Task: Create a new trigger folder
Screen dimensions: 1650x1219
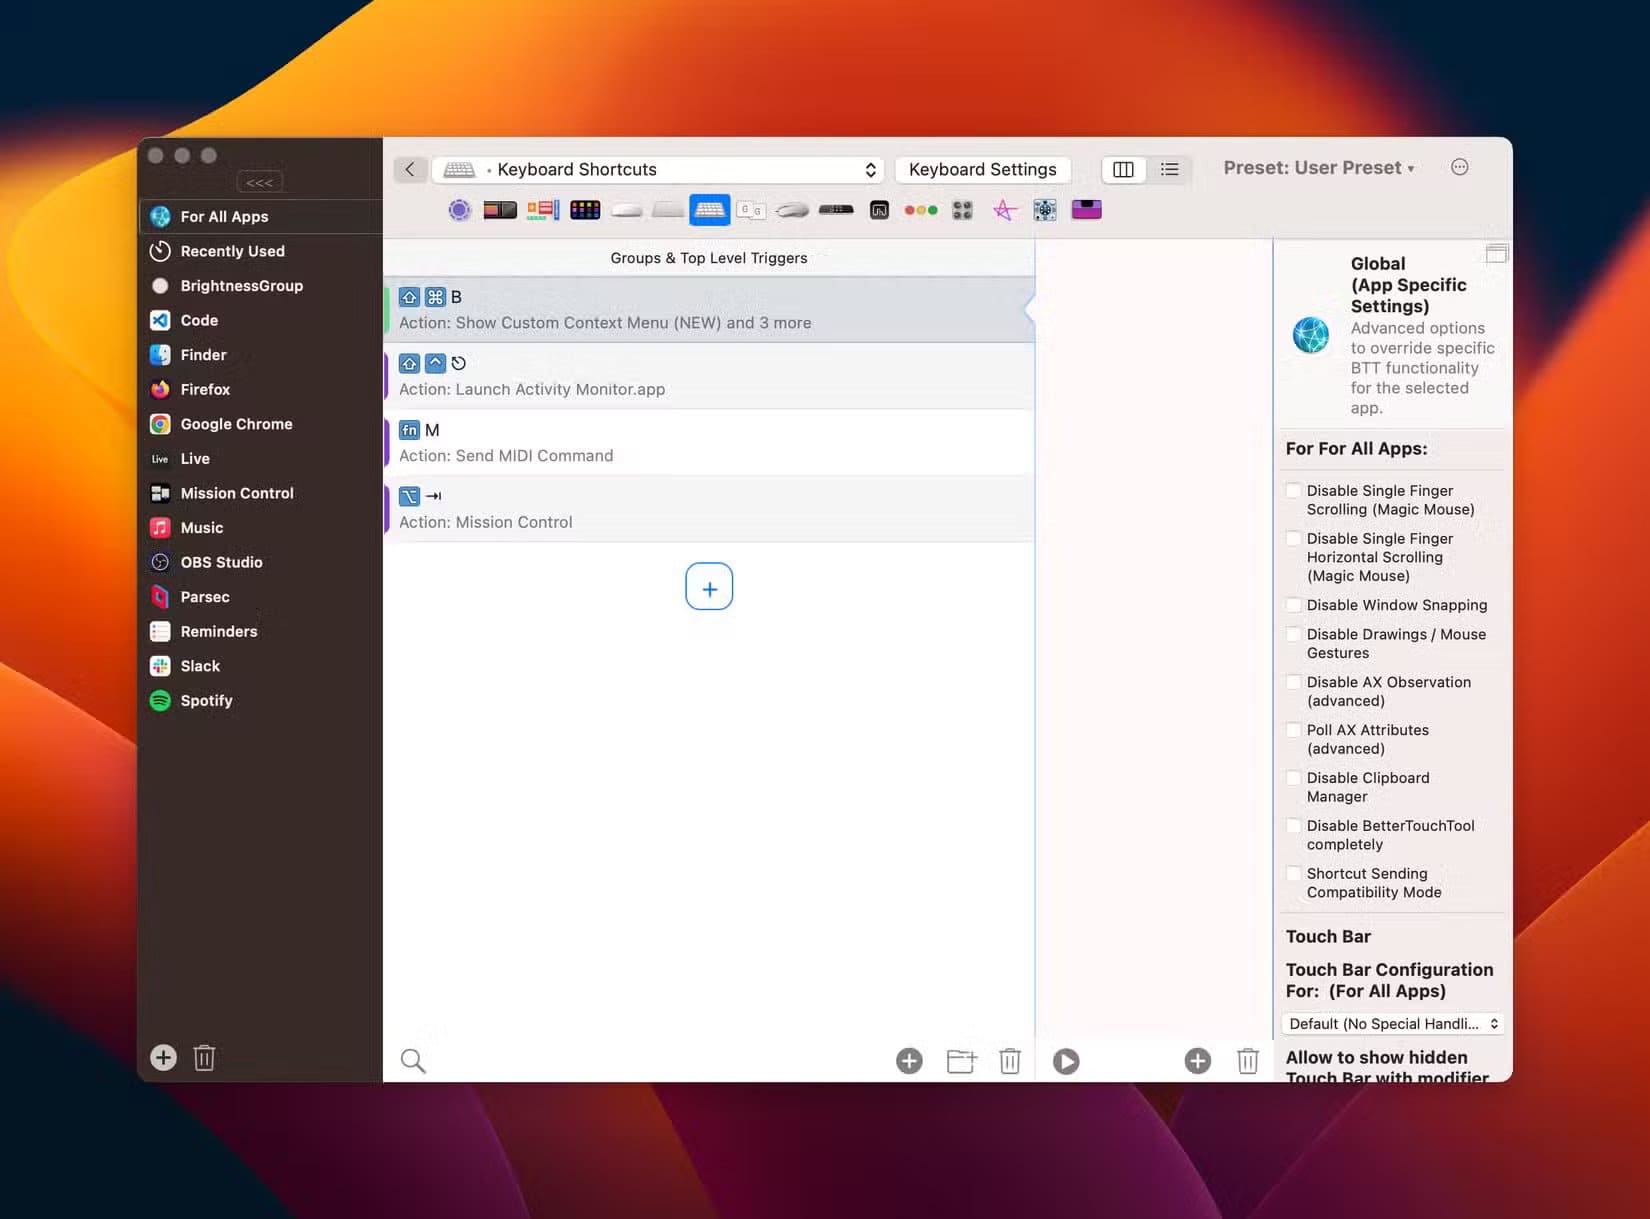Action: [961, 1061]
